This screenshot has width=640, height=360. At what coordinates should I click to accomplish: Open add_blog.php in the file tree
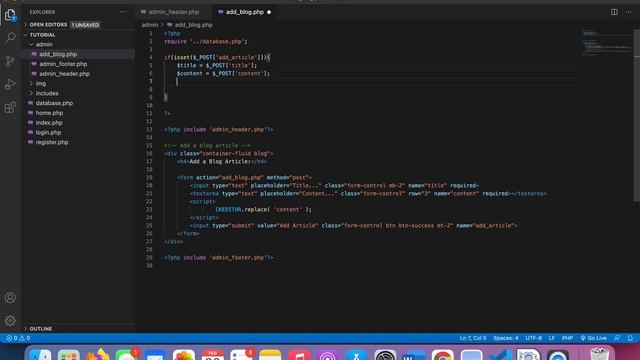click(58, 54)
